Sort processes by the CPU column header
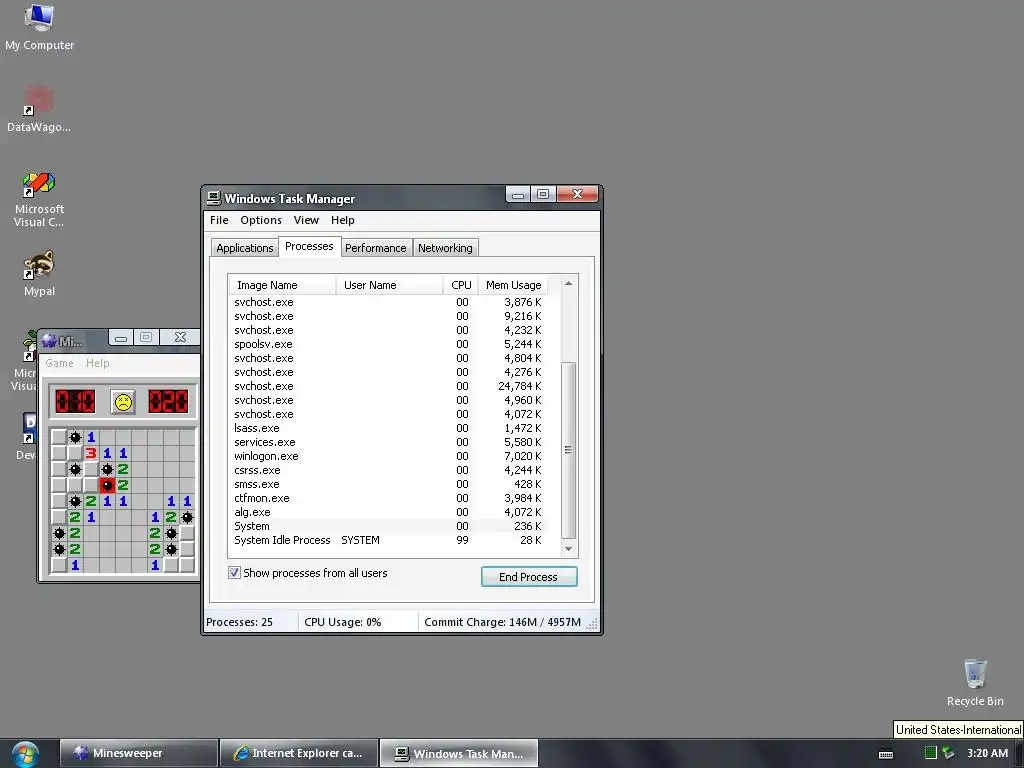1024x768 pixels. [460, 285]
